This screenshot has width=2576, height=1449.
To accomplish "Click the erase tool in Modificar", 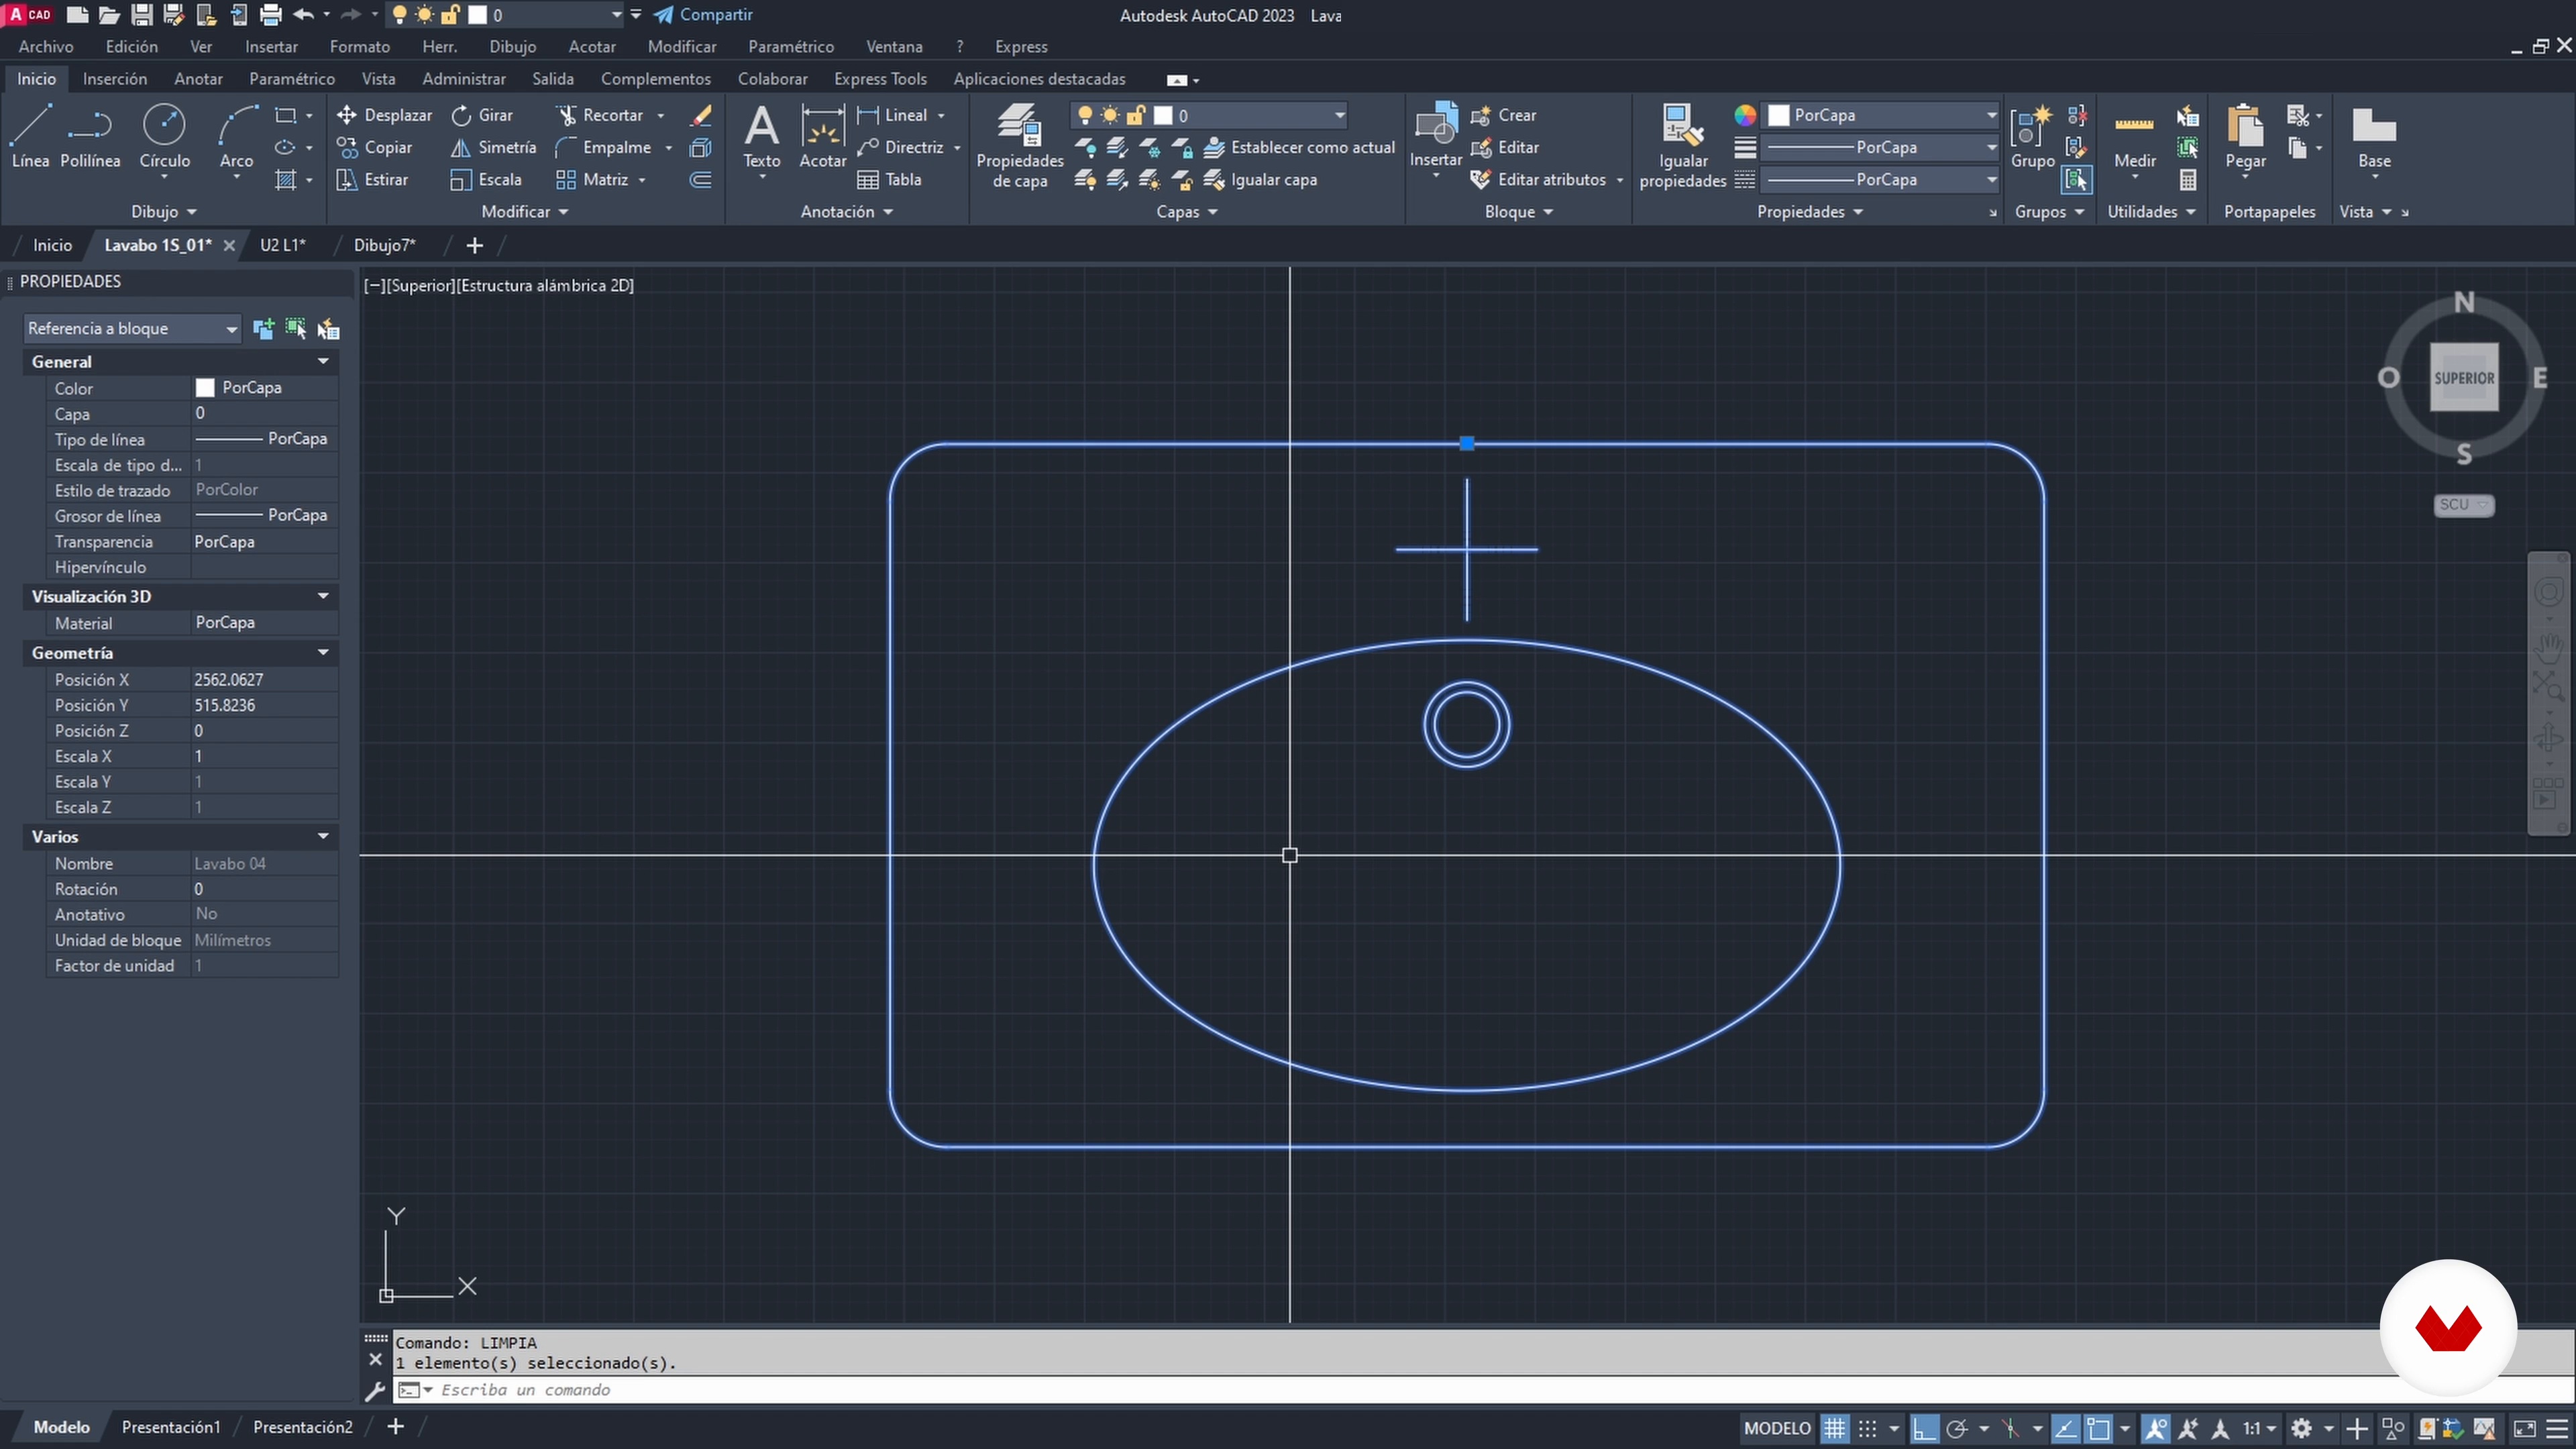I will pyautogui.click(x=701, y=115).
